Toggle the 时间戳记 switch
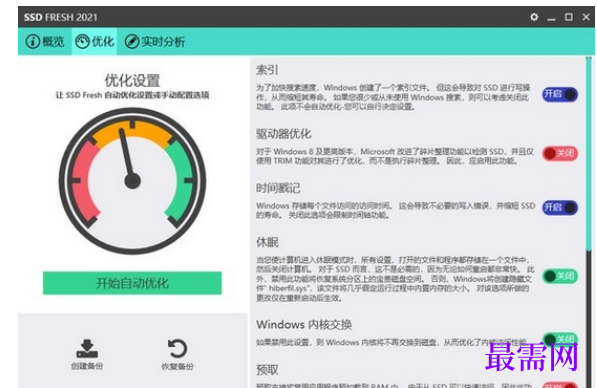The width and height of the screenshot is (597, 388). 560,208
